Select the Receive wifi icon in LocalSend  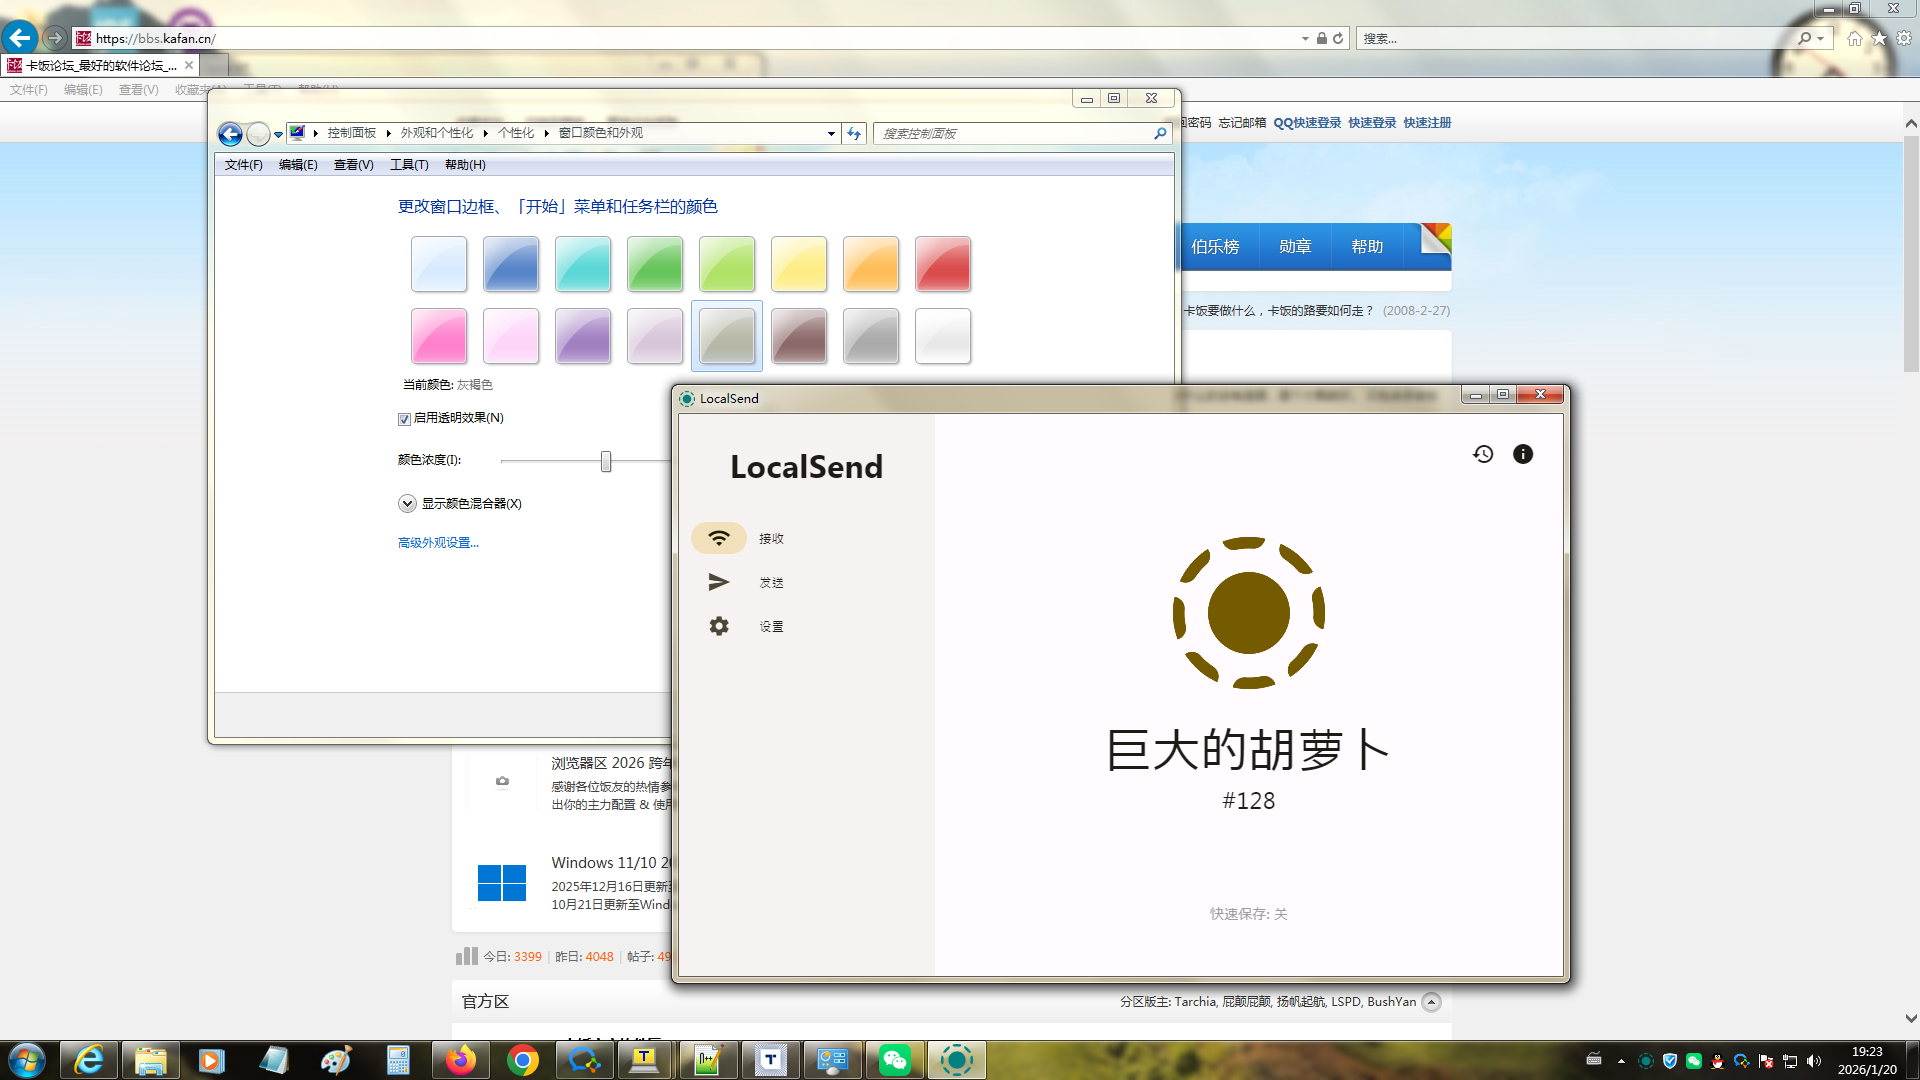[x=719, y=538]
